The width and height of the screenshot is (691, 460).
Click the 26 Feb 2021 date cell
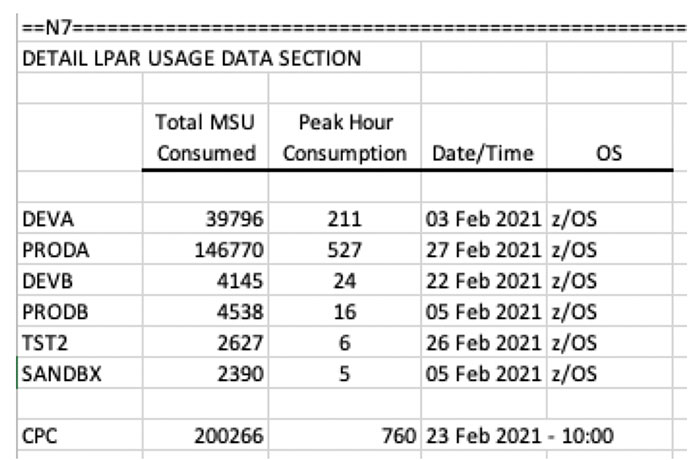pyautogui.click(x=484, y=342)
